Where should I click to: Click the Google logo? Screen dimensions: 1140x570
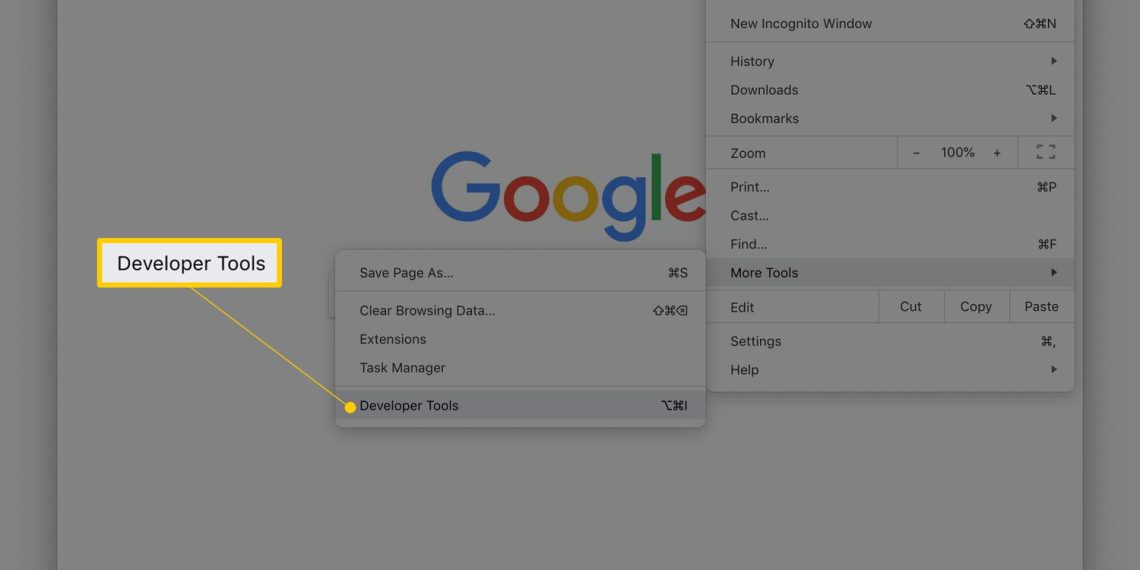(x=568, y=195)
